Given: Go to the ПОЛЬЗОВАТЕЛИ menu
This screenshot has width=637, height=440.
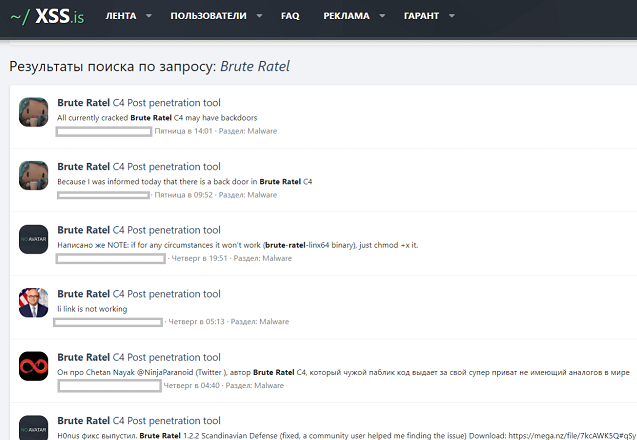Looking at the screenshot, I should pos(207,16).
